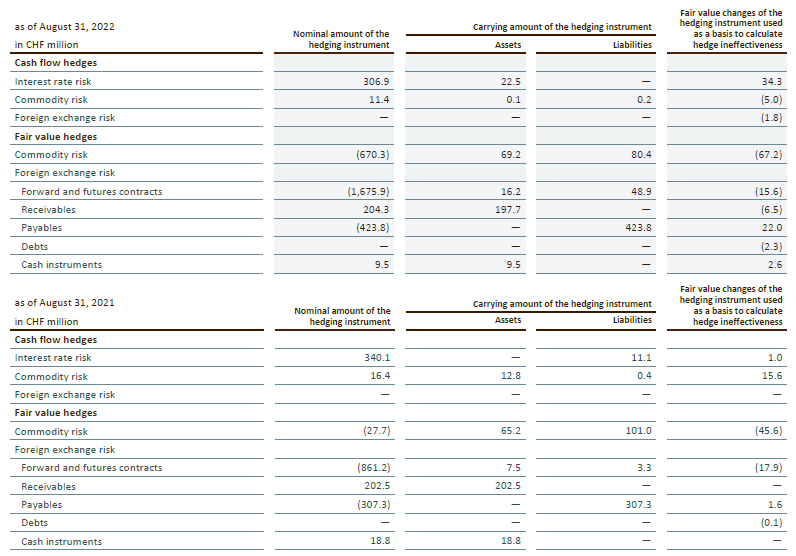Click the (67.2) hedge ineffectiveness value
The height and width of the screenshot is (556, 796).
765,155
